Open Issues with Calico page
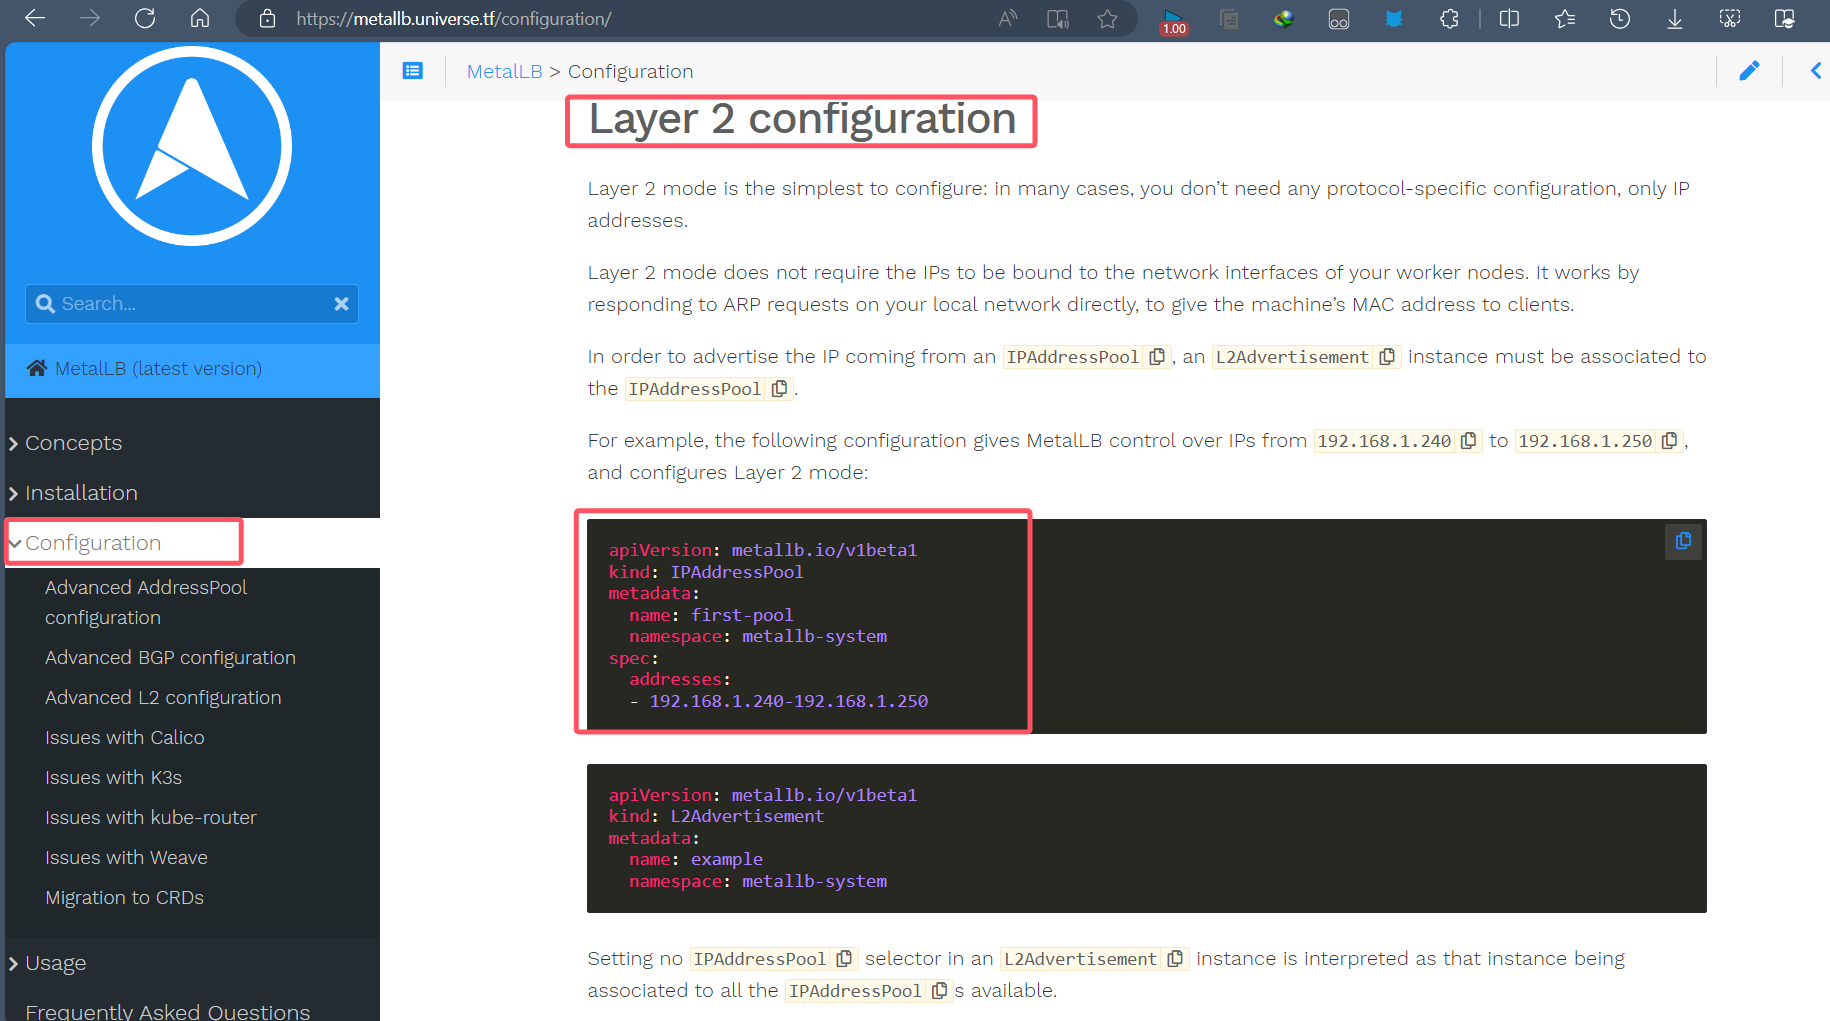The height and width of the screenshot is (1021, 1830). pyautogui.click(x=125, y=737)
